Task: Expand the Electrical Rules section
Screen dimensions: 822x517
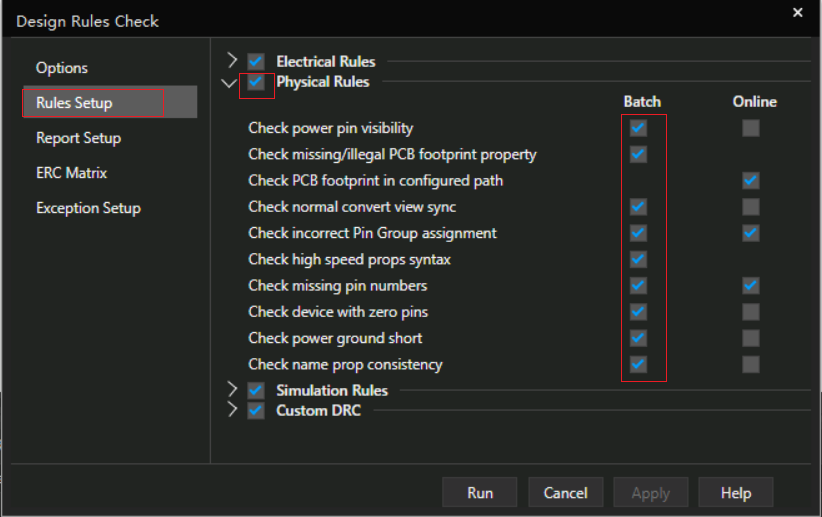Action: coord(232,61)
